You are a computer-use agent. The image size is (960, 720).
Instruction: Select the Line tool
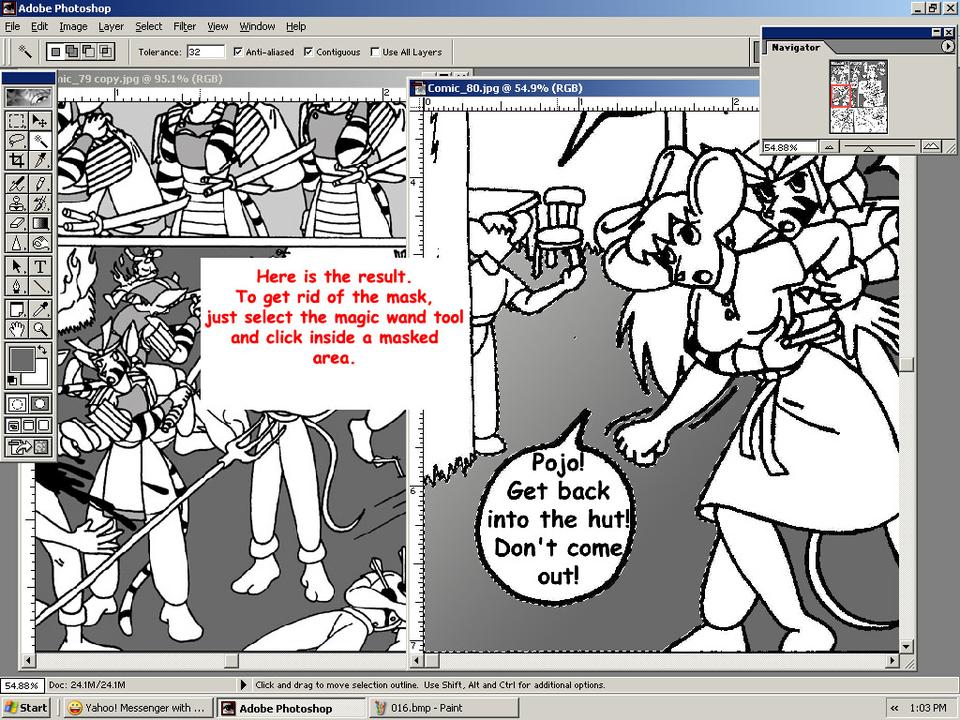(40, 287)
